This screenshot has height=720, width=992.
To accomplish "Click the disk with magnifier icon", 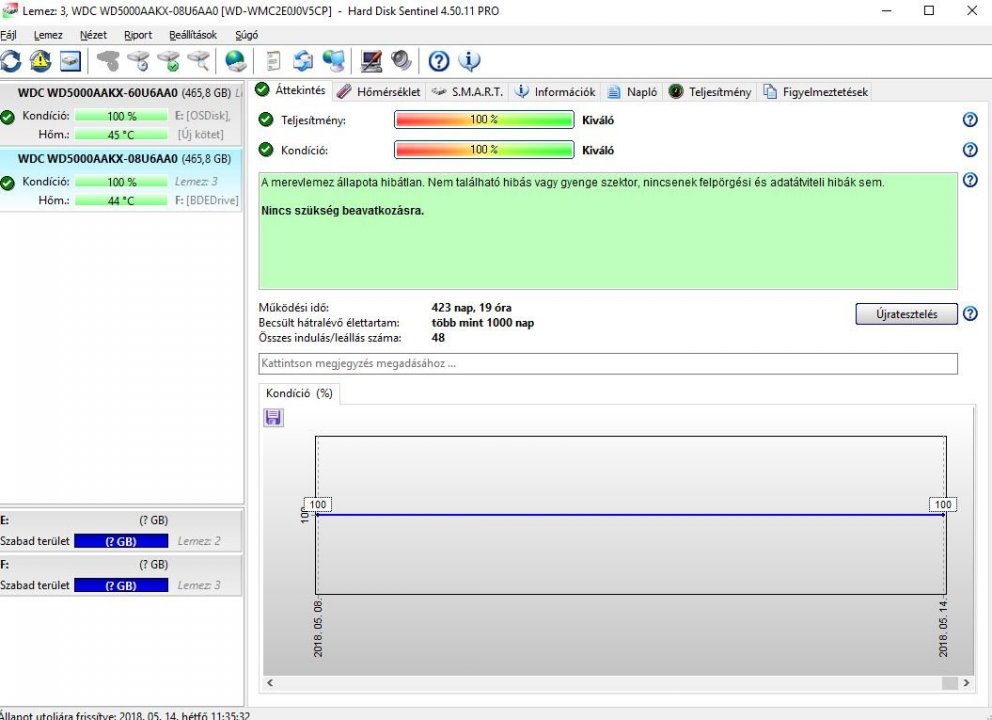I will [199, 61].
